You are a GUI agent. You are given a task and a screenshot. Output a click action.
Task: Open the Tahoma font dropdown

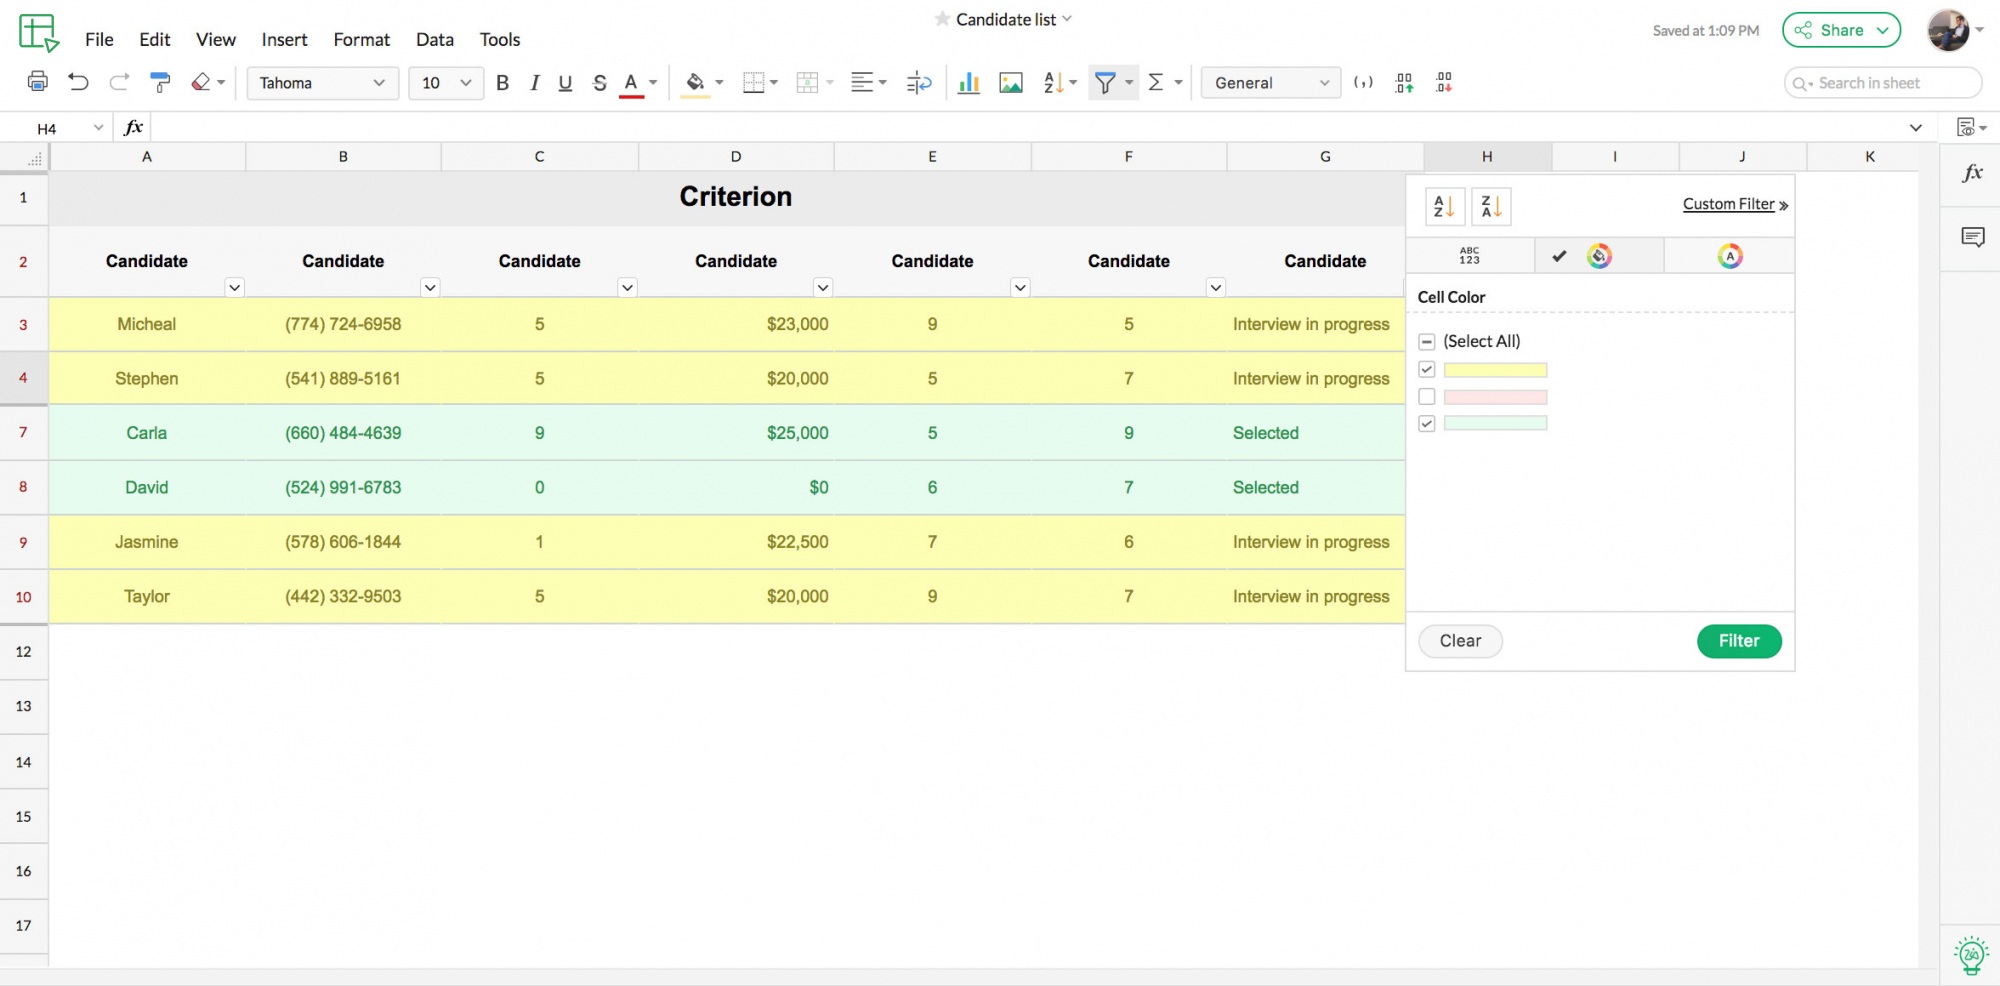pyautogui.click(x=322, y=83)
